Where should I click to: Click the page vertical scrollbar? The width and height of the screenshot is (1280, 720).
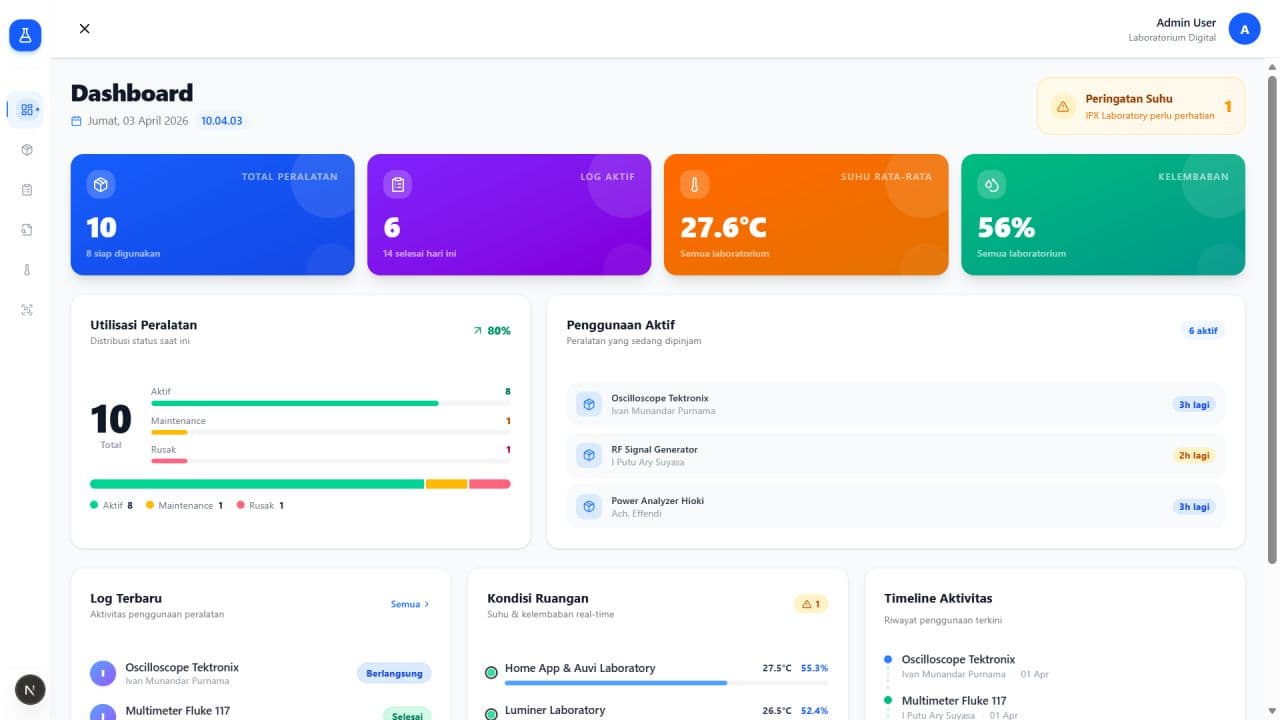pyautogui.click(x=1272, y=320)
